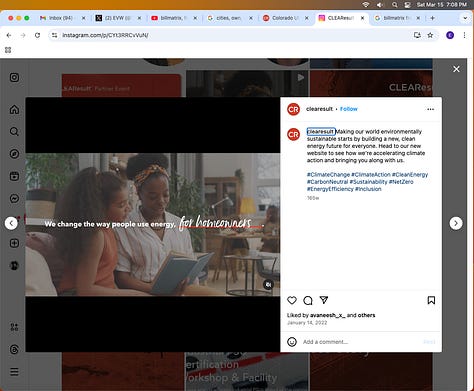This screenshot has width=474, height=391.
Task: Click the CR profile picture in header
Action: click(x=294, y=109)
